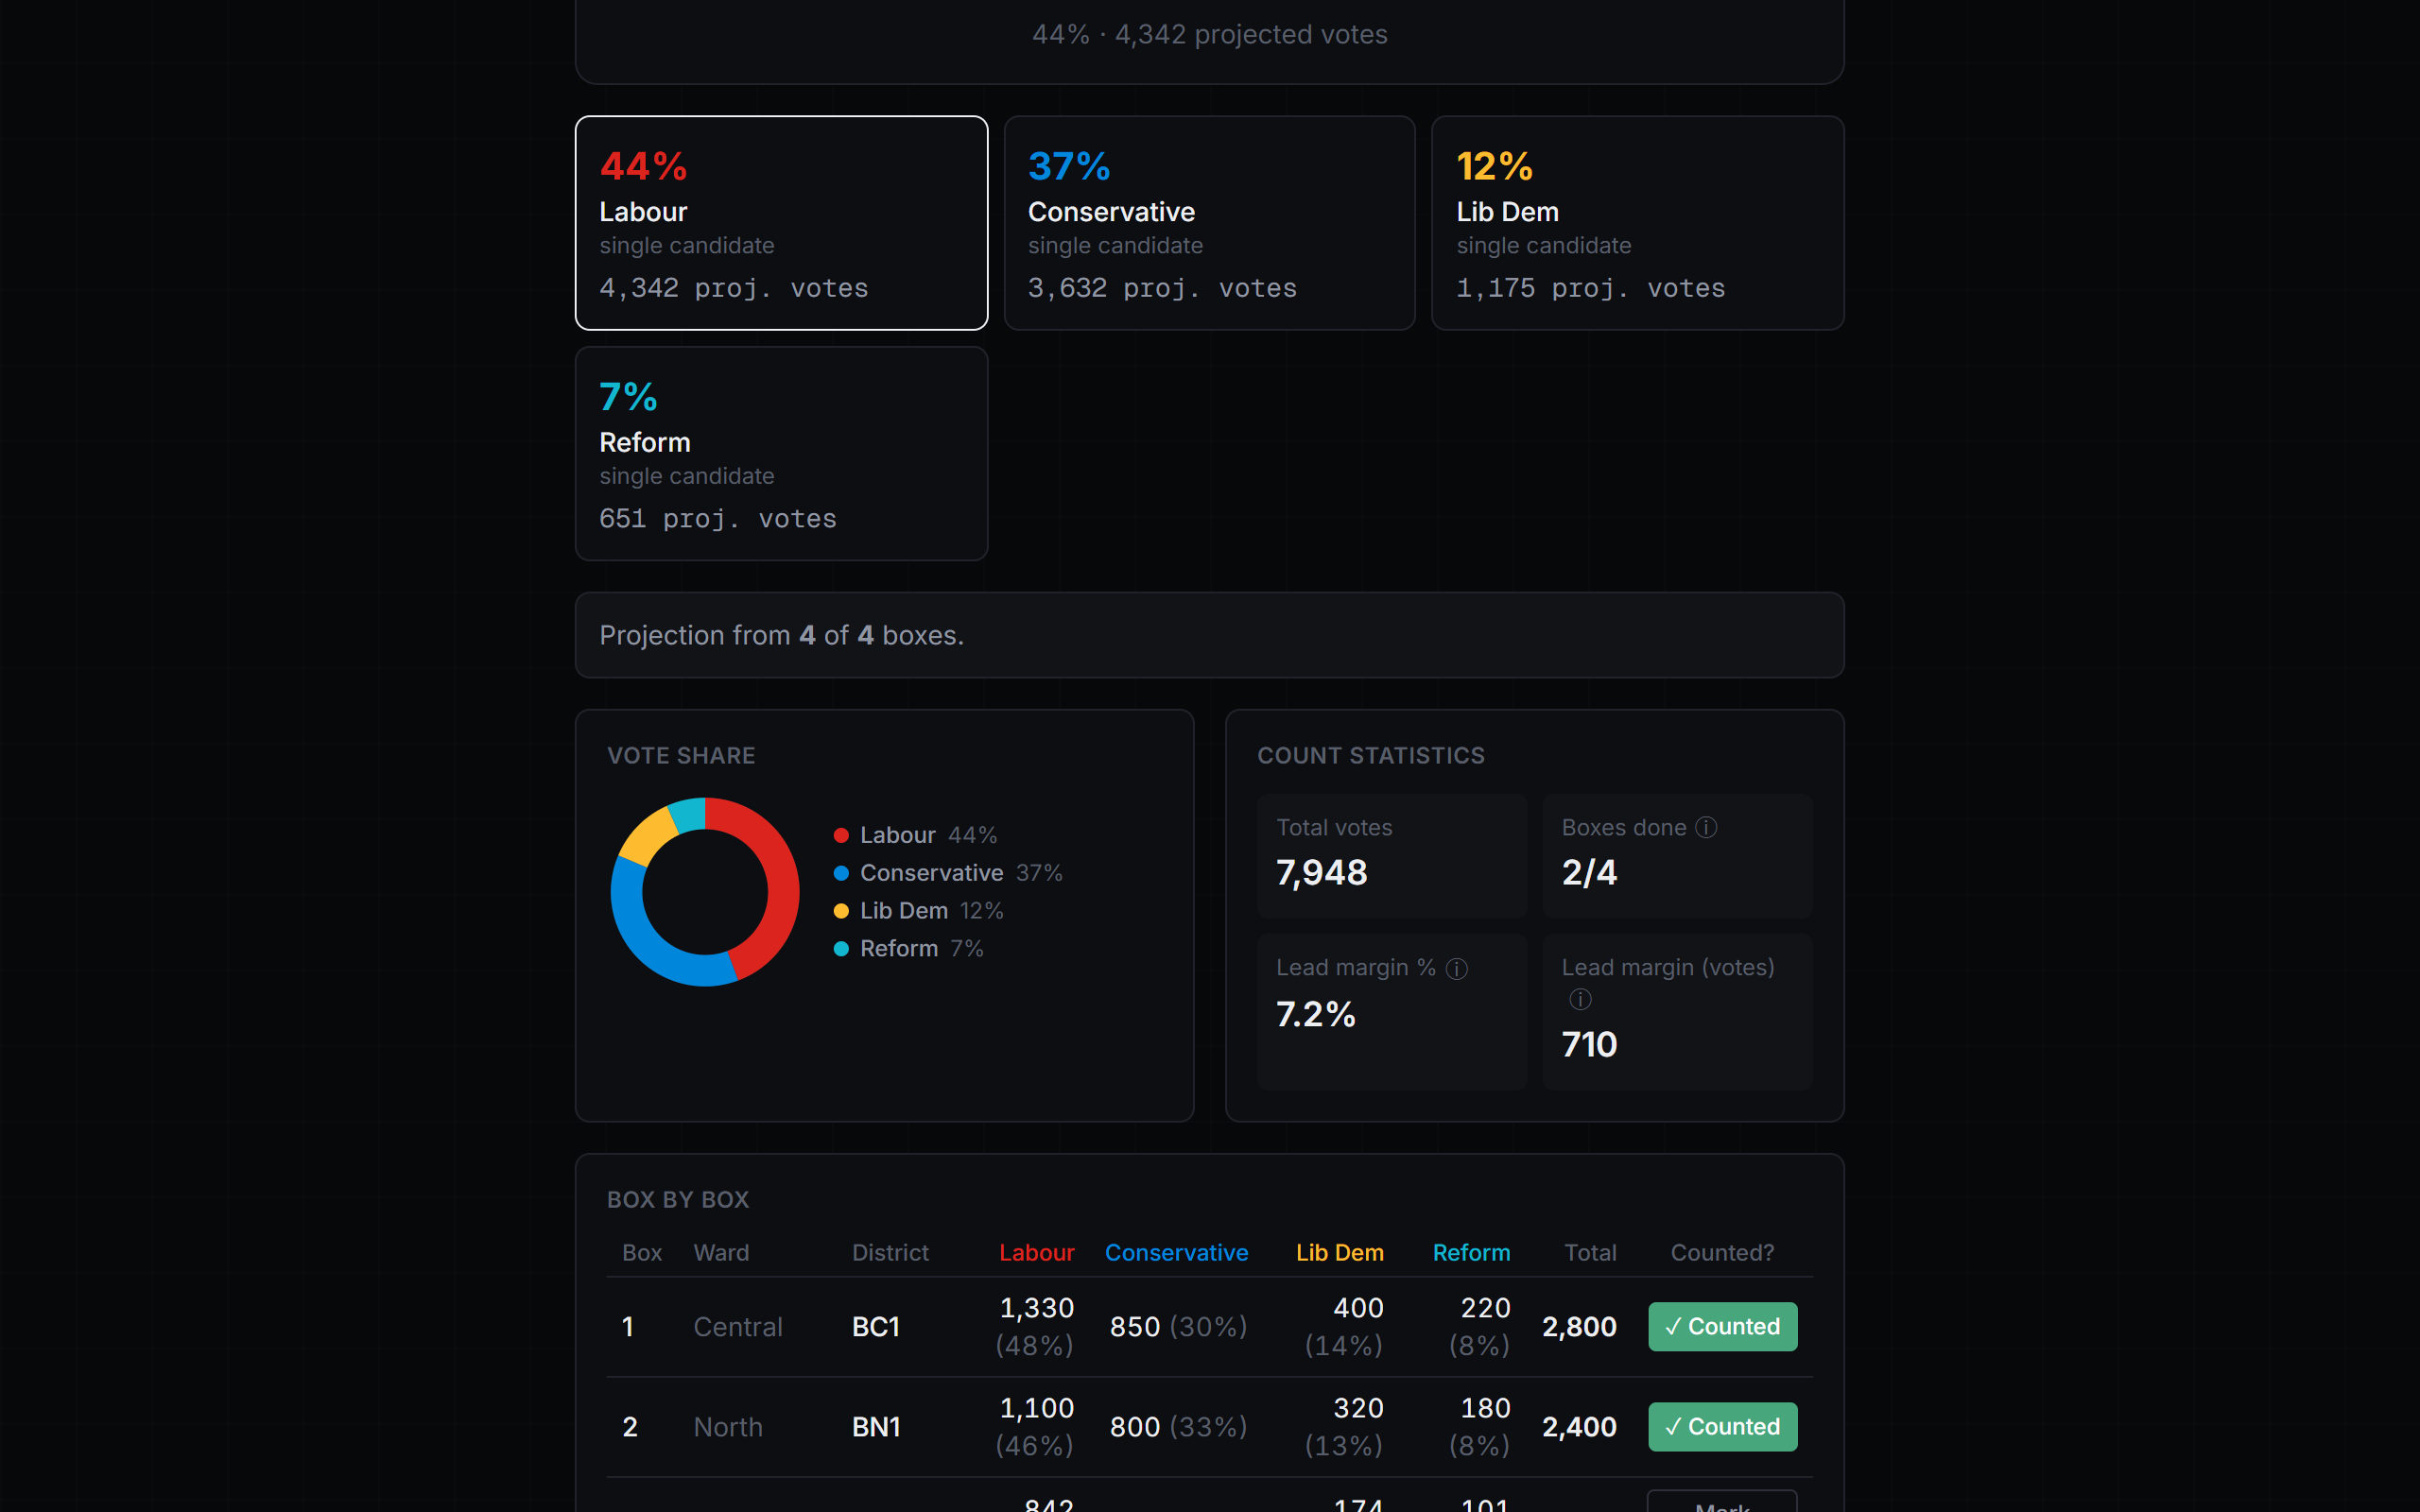This screenshot has width=2420, height=1512.
Task: Select the Conservative 37% candidate card
Action: (x=1209, y=223)
